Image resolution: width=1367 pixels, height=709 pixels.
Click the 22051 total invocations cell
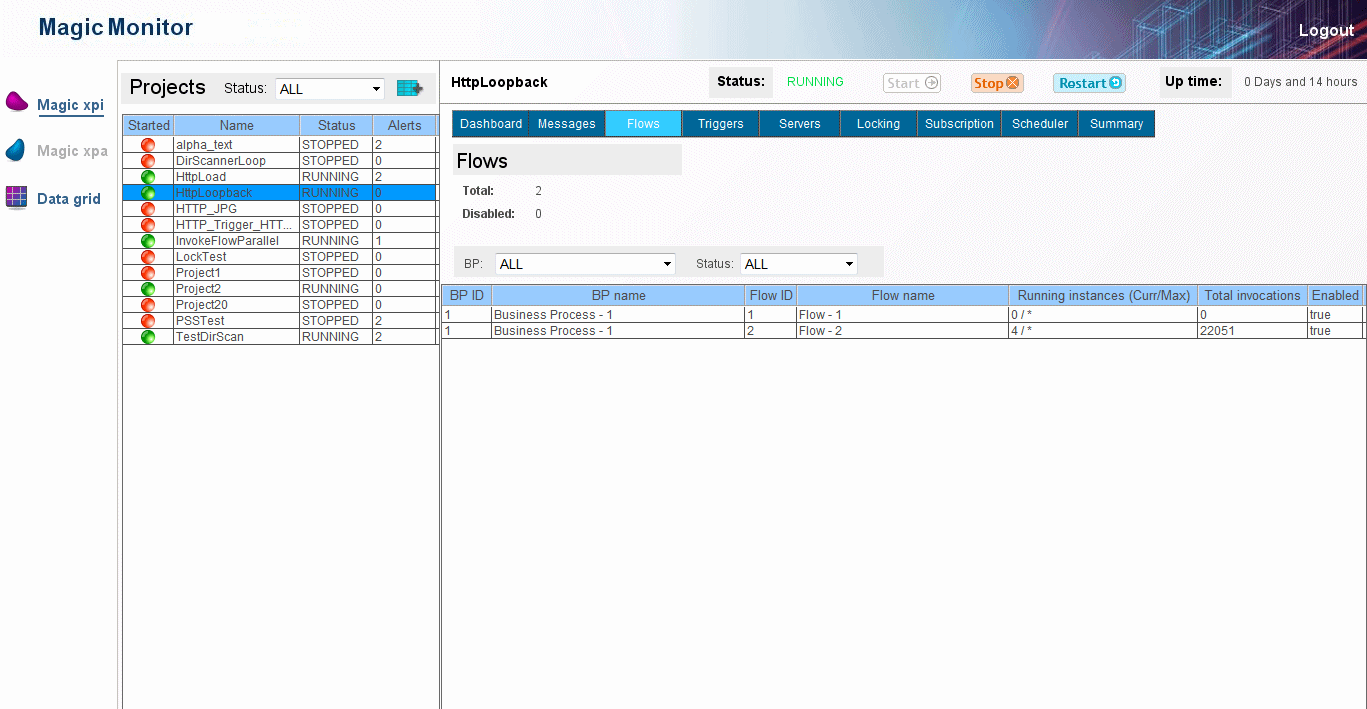coord(1253,331)
